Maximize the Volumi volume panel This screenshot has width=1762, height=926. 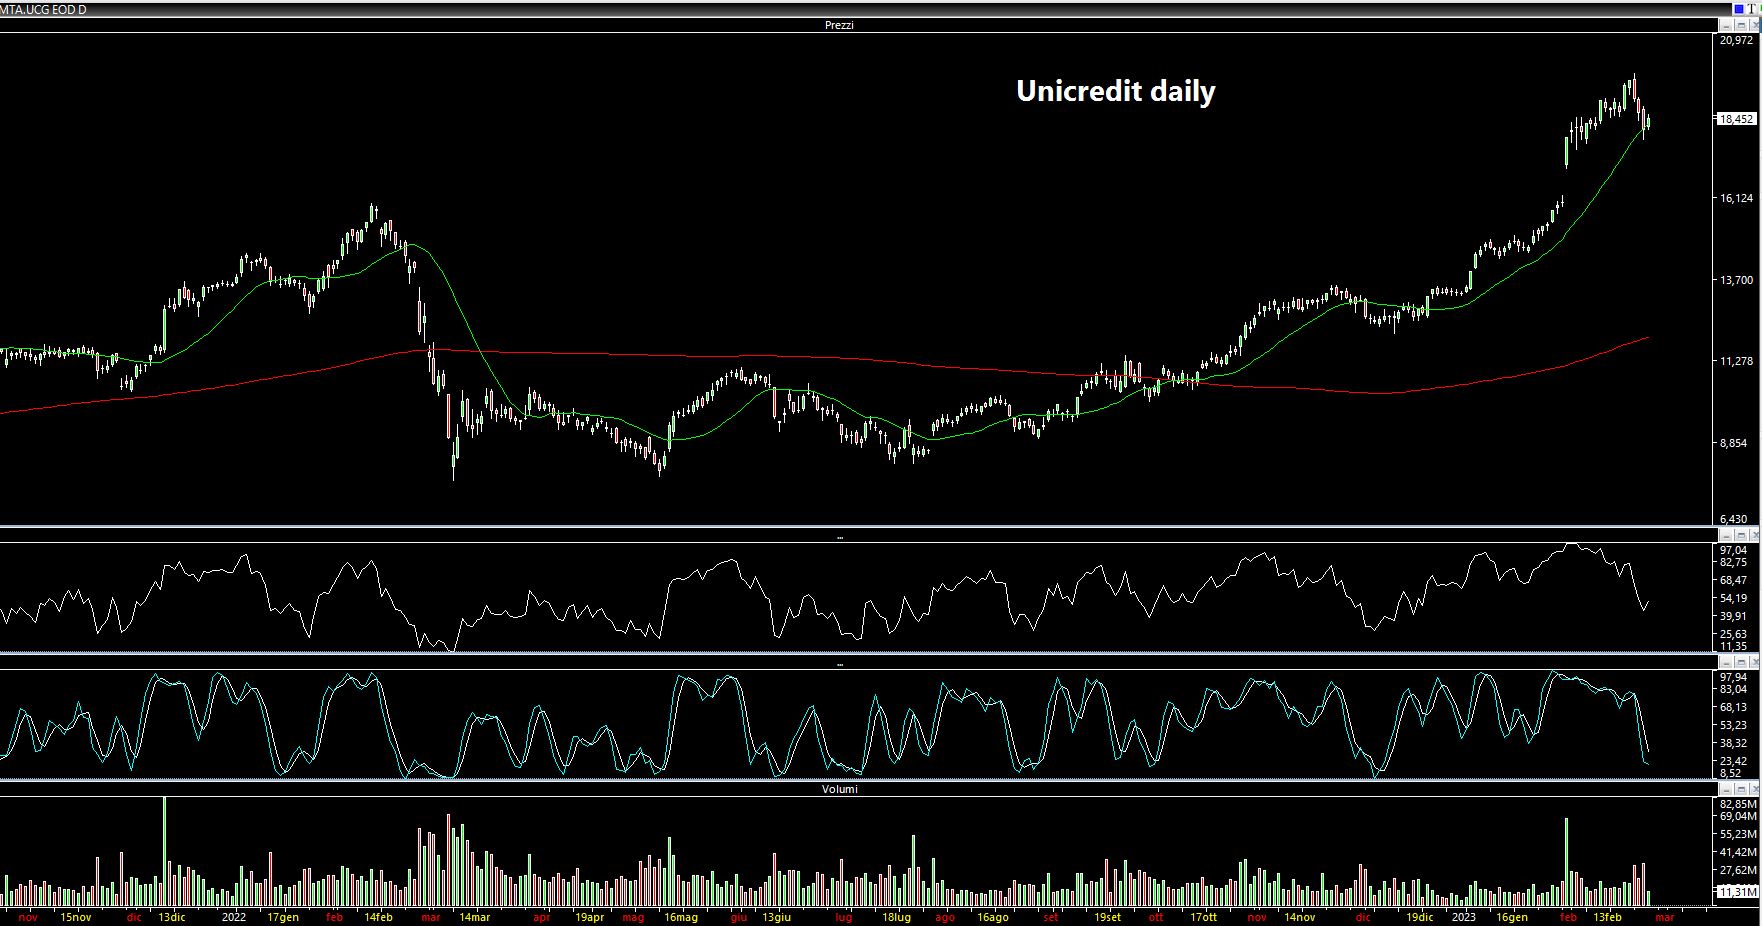click(1741, 789)
